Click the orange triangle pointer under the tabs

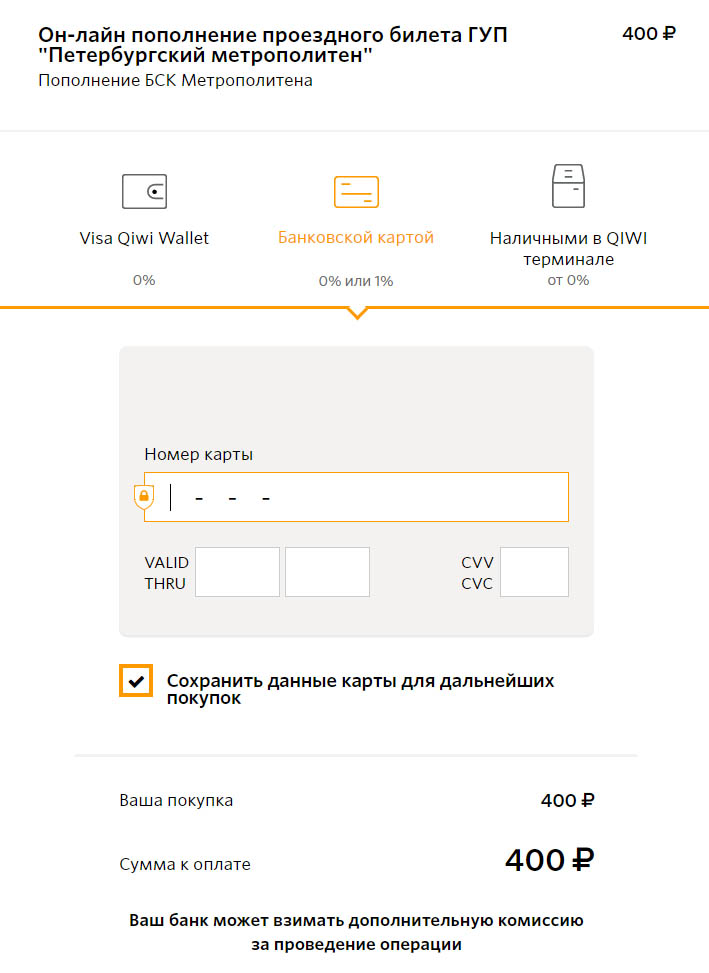click(357, 313)
